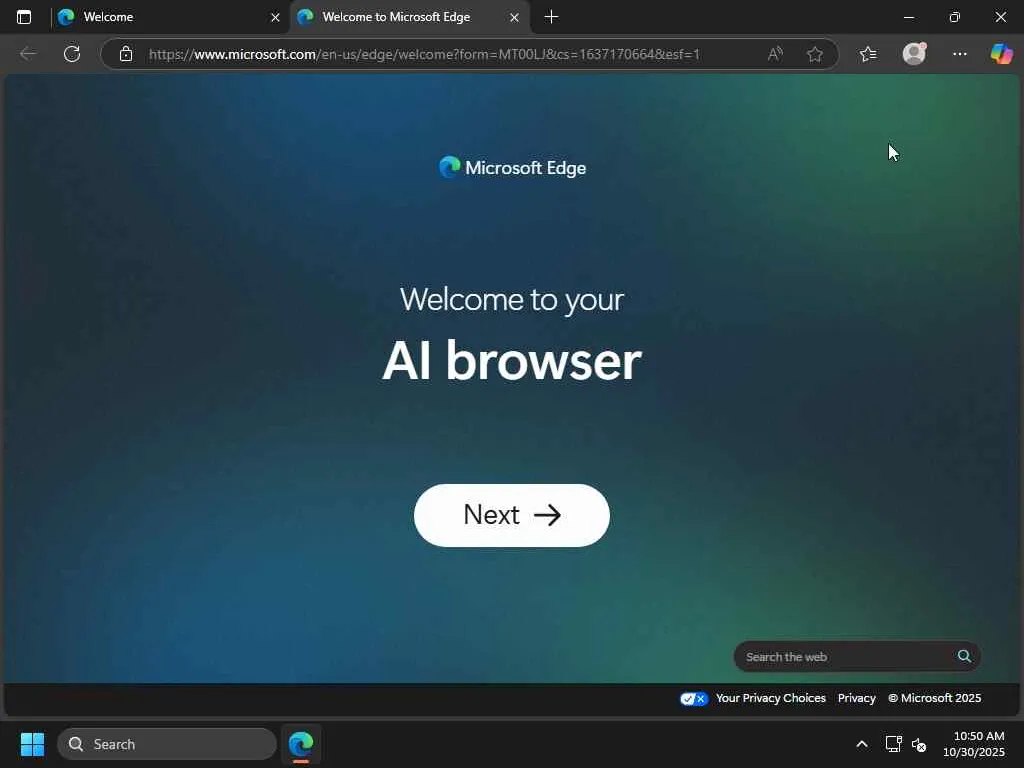Minimize the Edge window
Screen dimensions: 1024x768
908,18
